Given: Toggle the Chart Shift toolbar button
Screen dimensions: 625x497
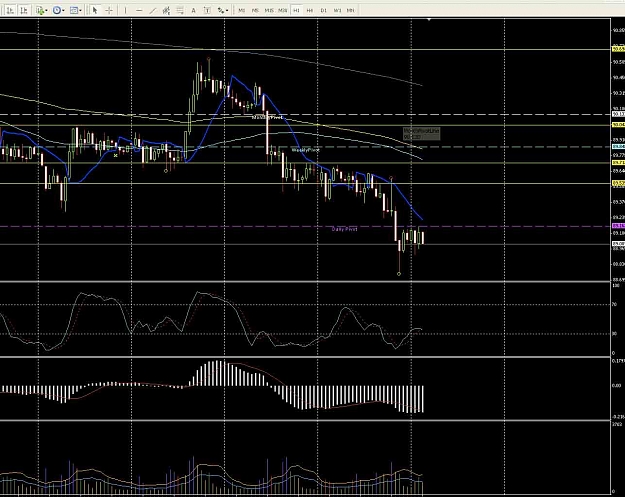Looking at the screenshot, I should click(24, 10).
